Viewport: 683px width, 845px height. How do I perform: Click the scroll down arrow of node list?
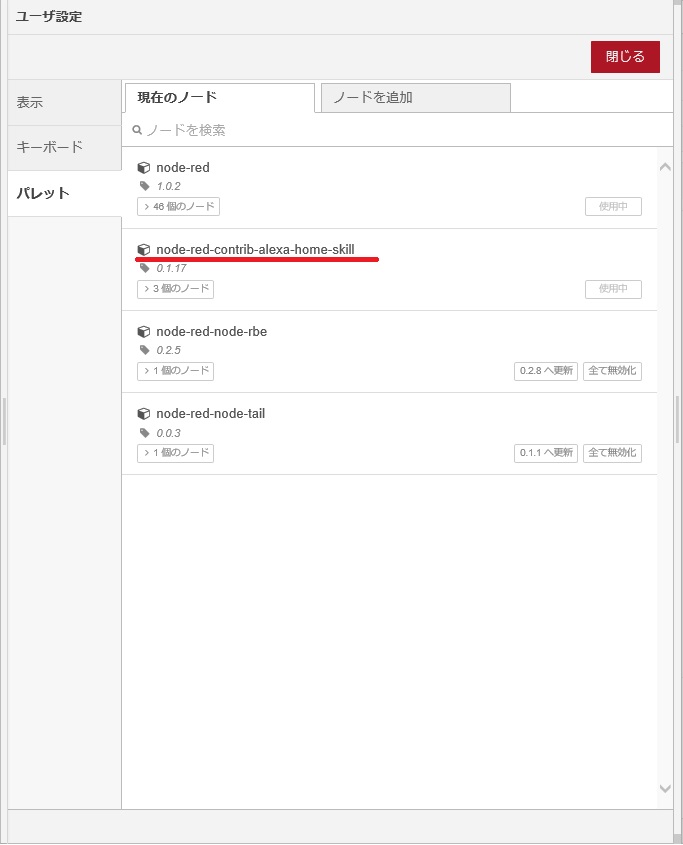point(665,788)
